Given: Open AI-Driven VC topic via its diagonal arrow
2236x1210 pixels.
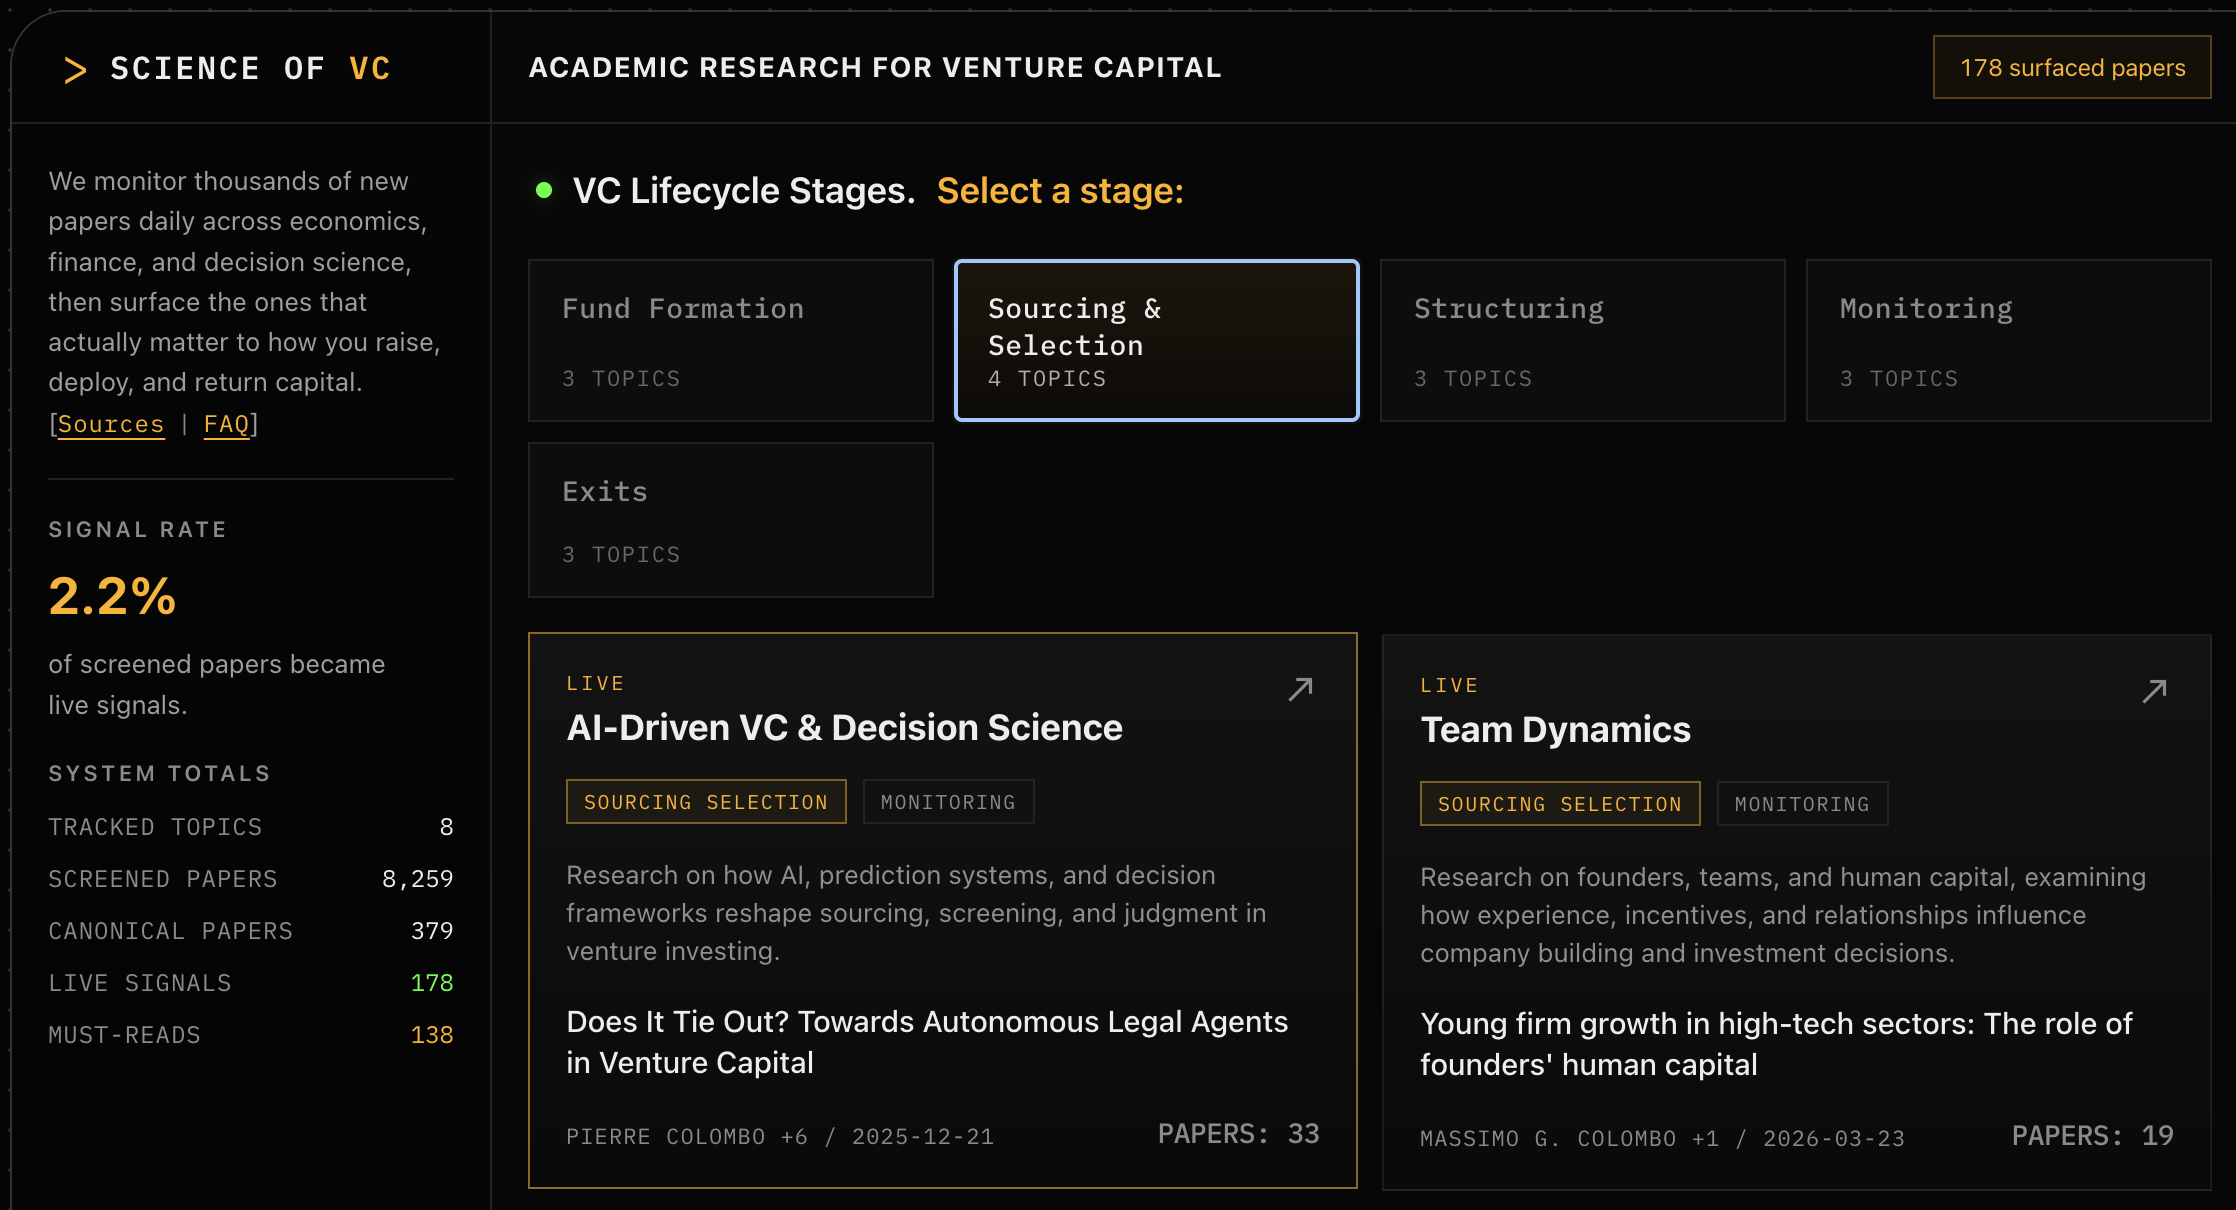Looking at the screenshot, I should (1301, 688).
